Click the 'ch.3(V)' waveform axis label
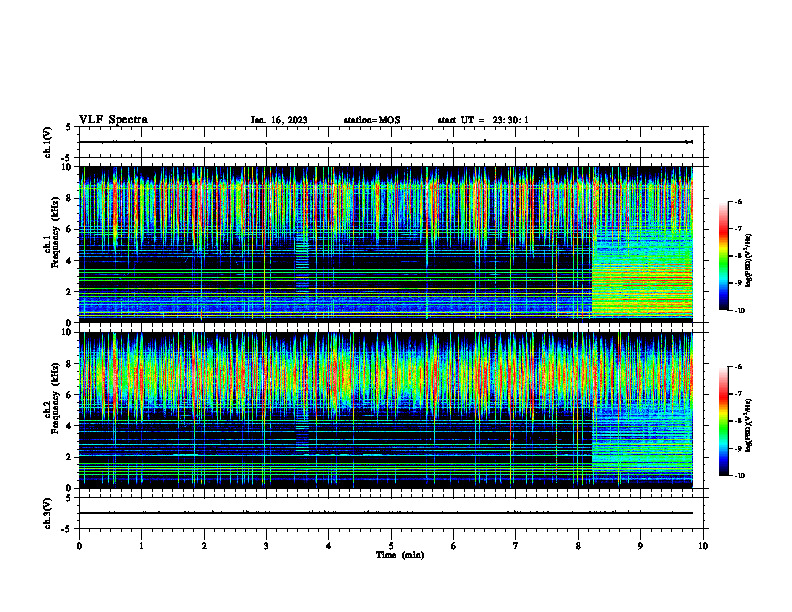This screenshot has width=792, height=612. [47, 513]
